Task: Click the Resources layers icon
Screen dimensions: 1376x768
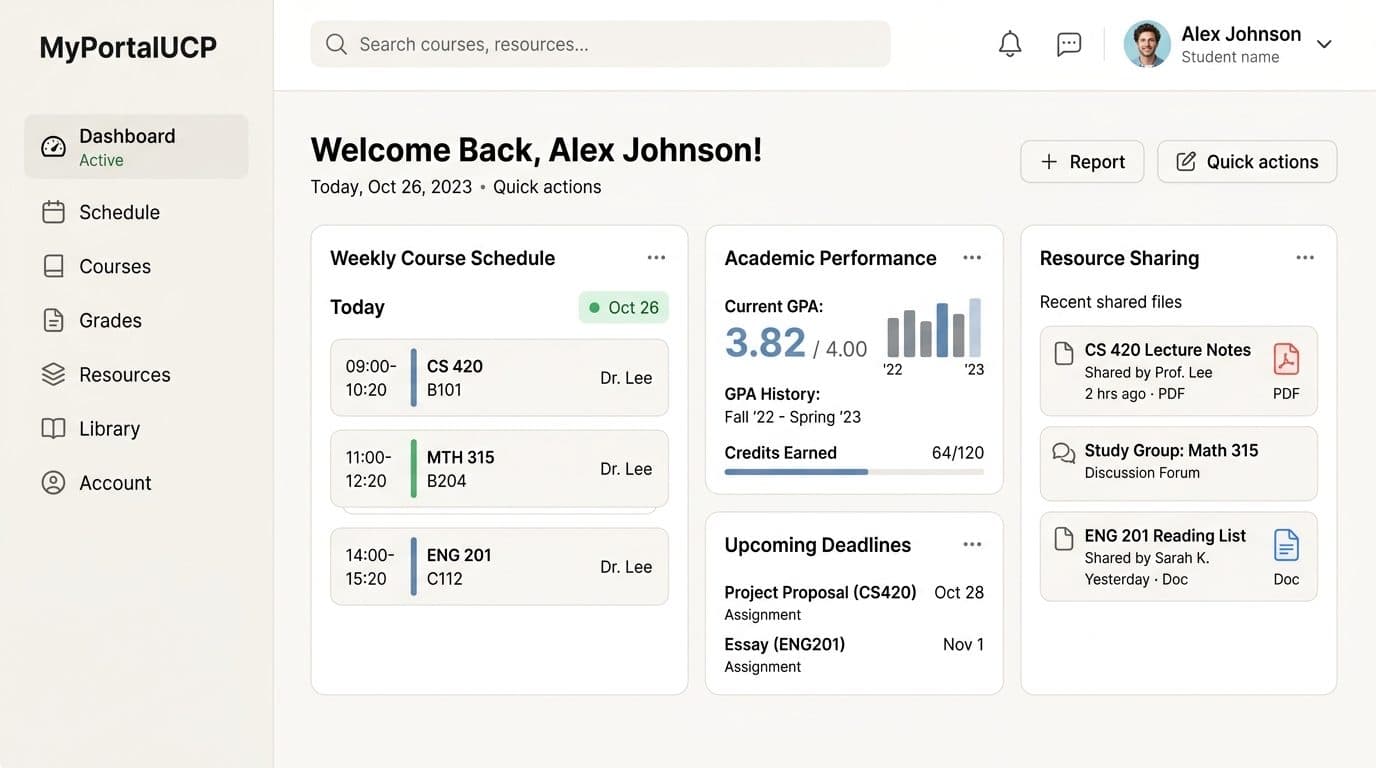Action: pos(53,374)
